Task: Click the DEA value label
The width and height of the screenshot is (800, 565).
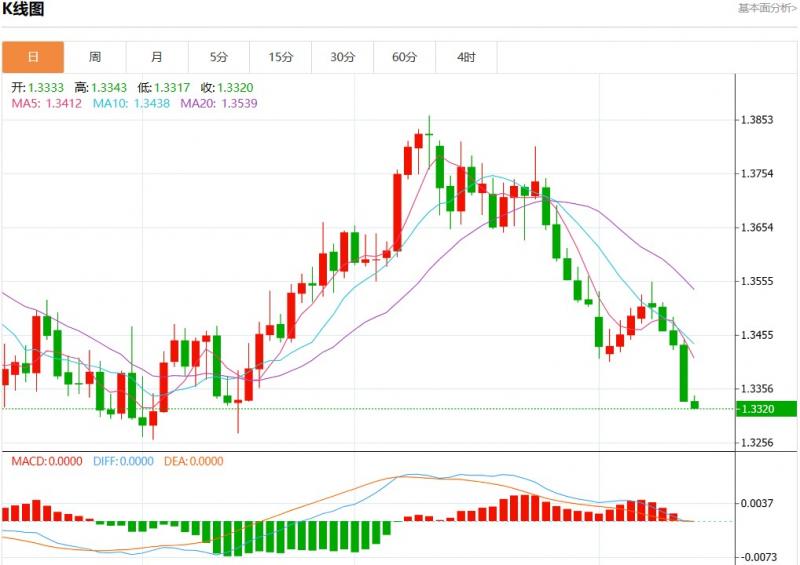Action: [194, 461]
